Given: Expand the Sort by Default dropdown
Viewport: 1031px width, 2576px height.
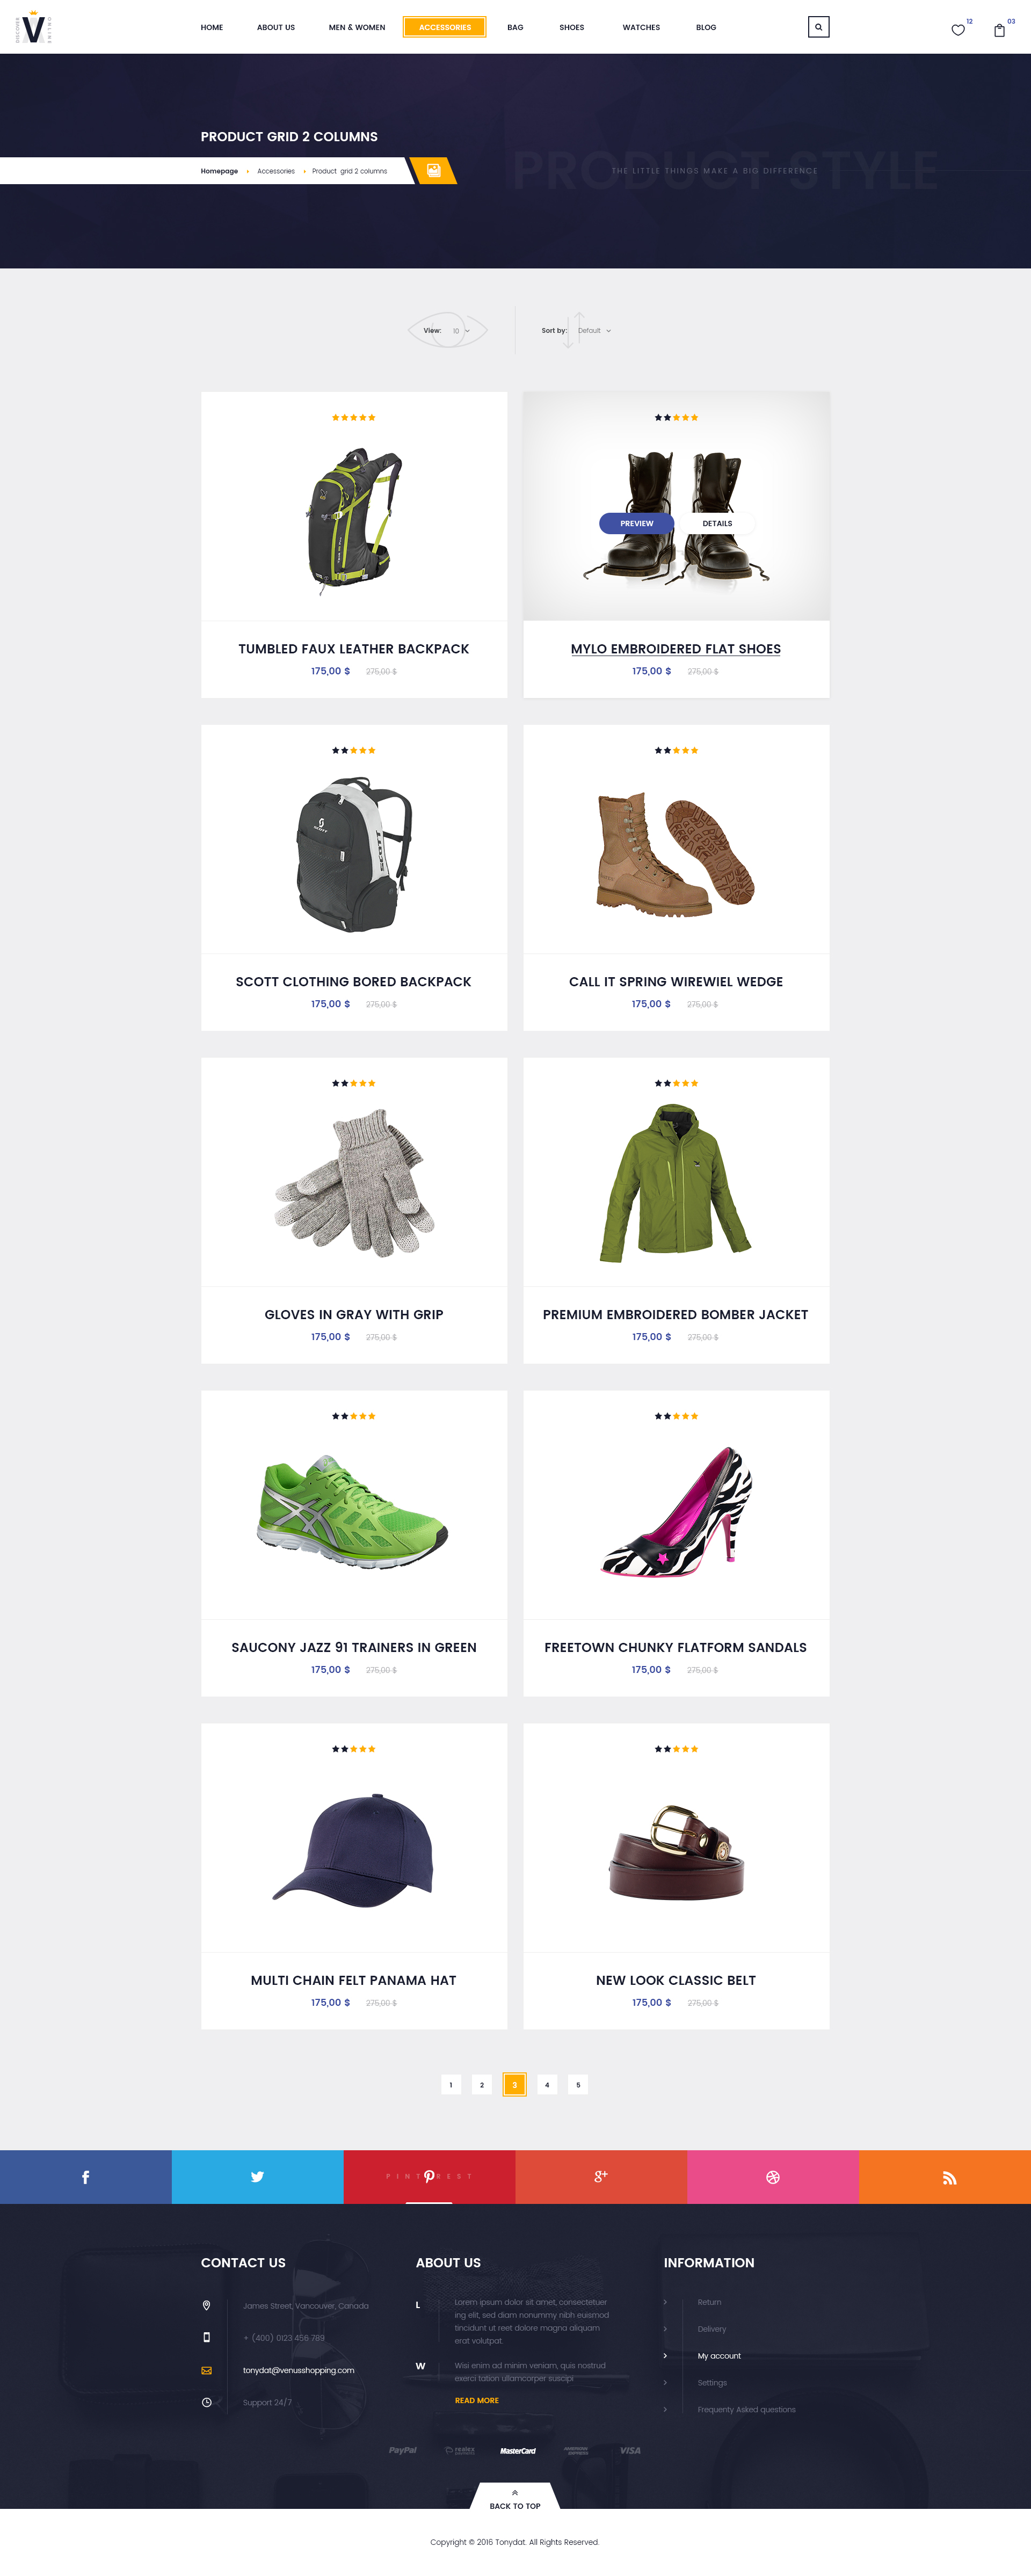Looking at the screenshot, I should pyautogui.click(x=594, y=331).
